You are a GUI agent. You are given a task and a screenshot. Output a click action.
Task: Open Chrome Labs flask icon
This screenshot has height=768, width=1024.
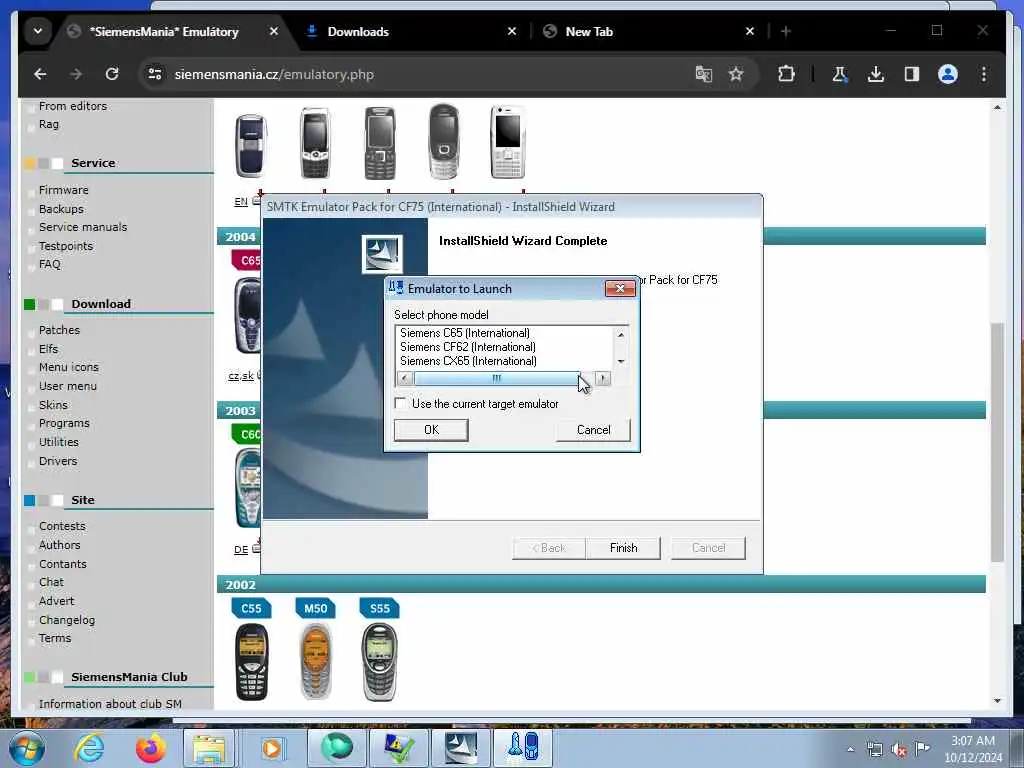(840, 74)
